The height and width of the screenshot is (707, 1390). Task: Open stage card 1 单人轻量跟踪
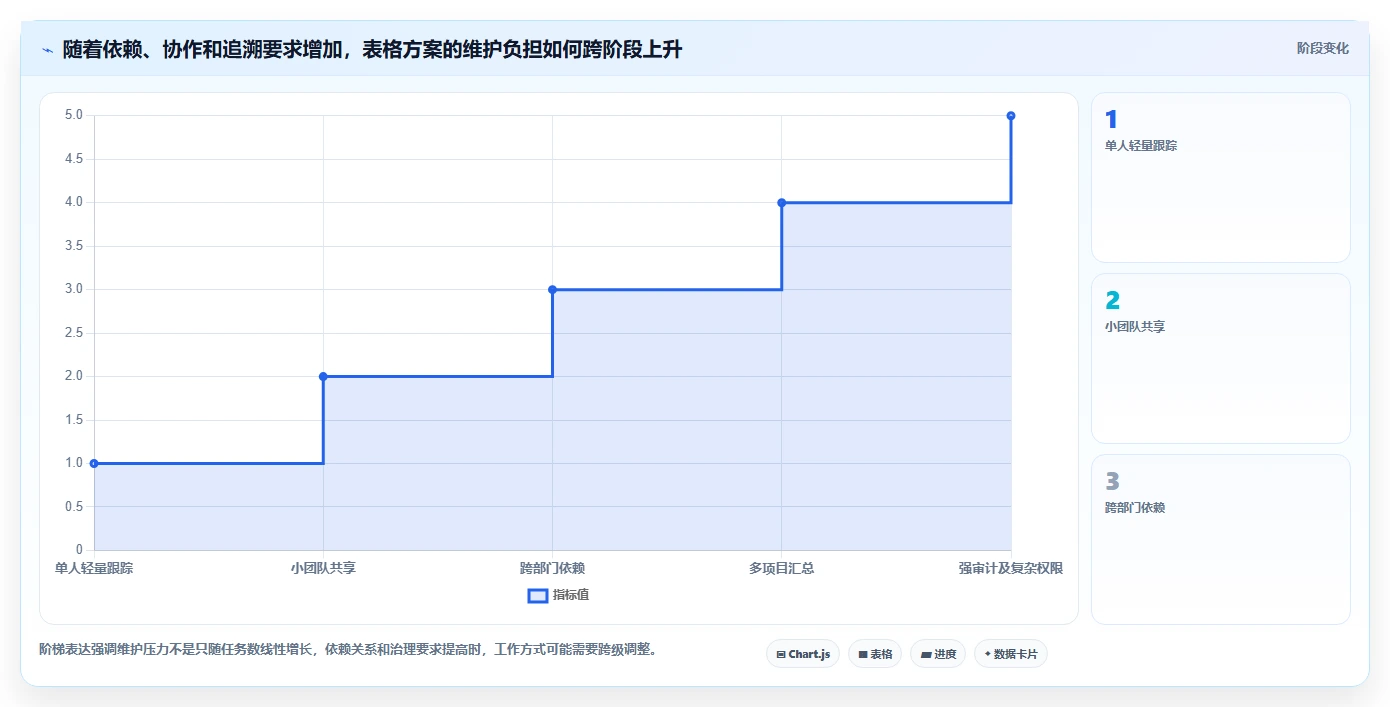[1220, 177]
